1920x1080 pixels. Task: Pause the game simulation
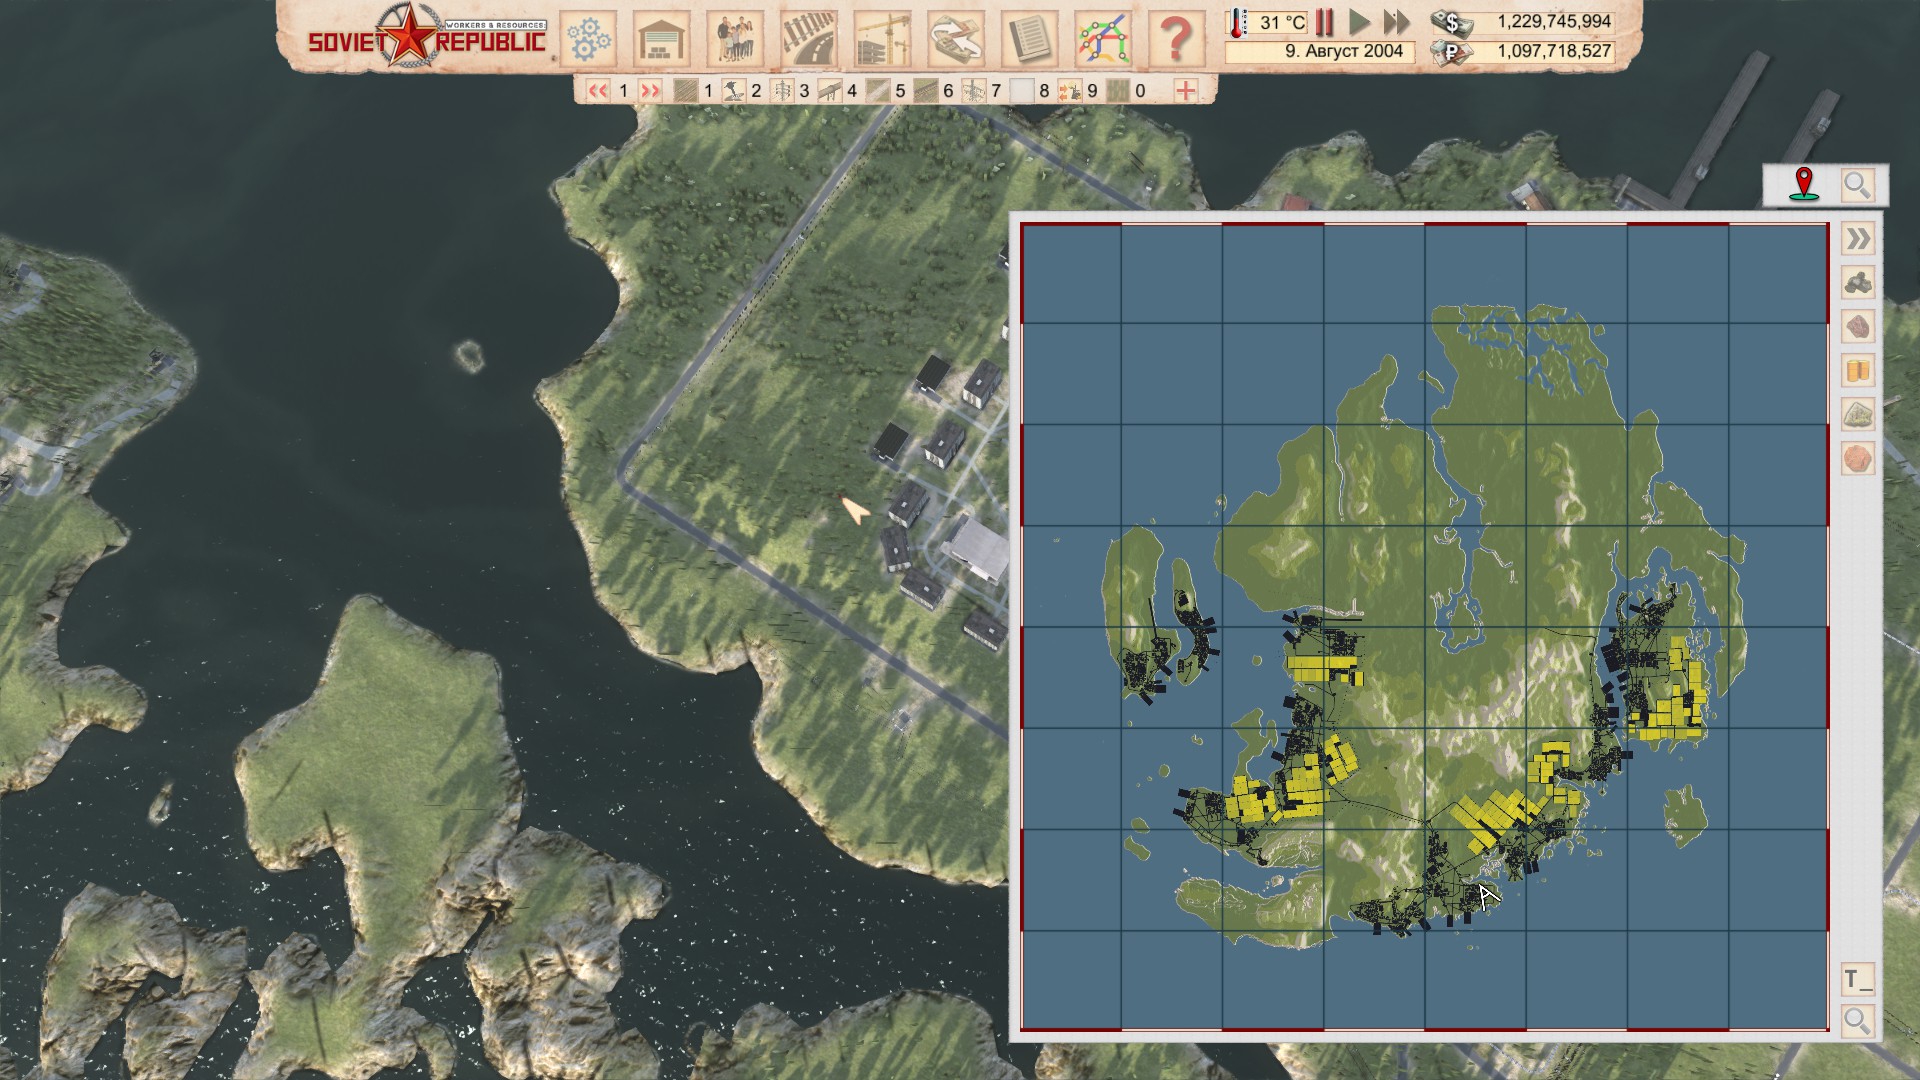coord(1325,22)
